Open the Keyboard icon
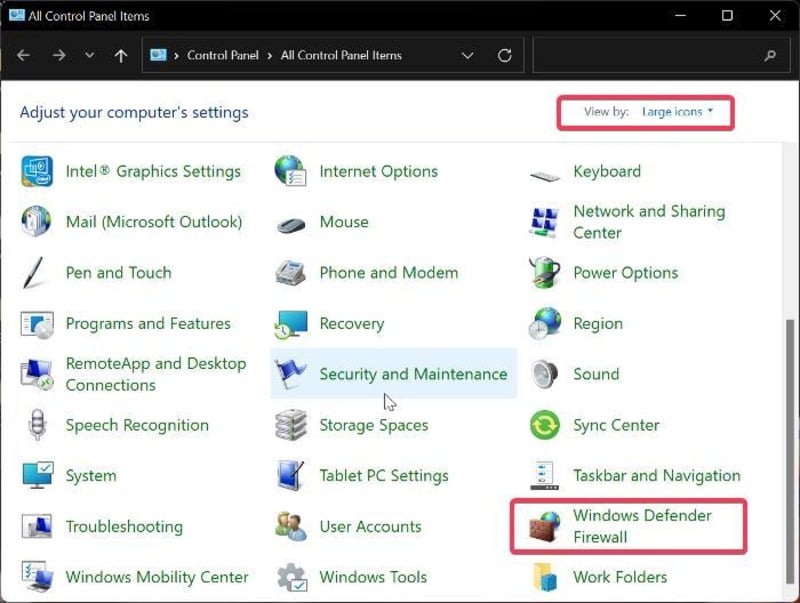This screenshot has width=800, height=603. [x=544, y=176]
